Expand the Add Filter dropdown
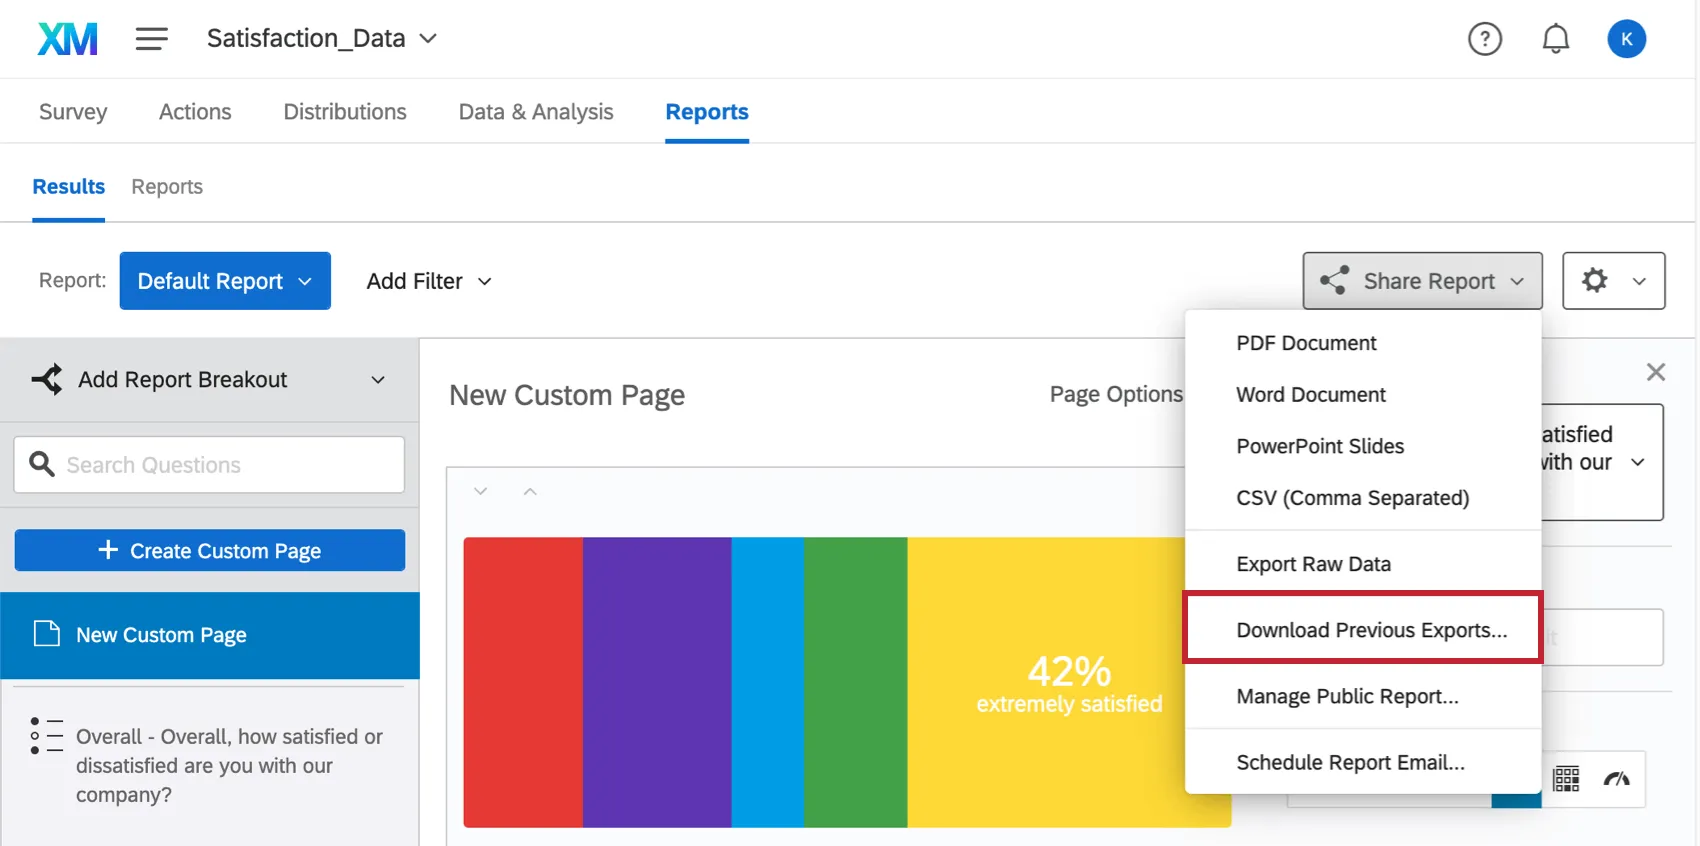Screen dimensions: 1700x846 tap(429, 281)
